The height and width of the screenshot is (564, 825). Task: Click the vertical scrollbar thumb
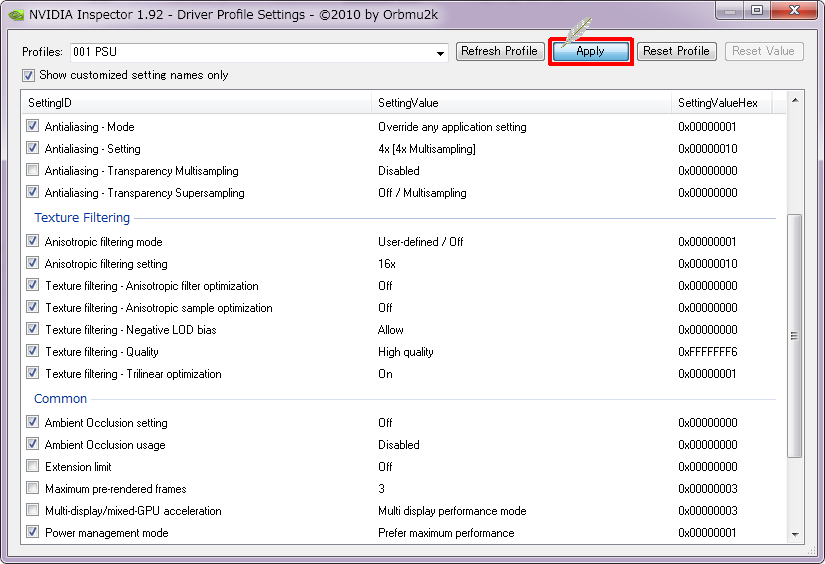point(795,336)
